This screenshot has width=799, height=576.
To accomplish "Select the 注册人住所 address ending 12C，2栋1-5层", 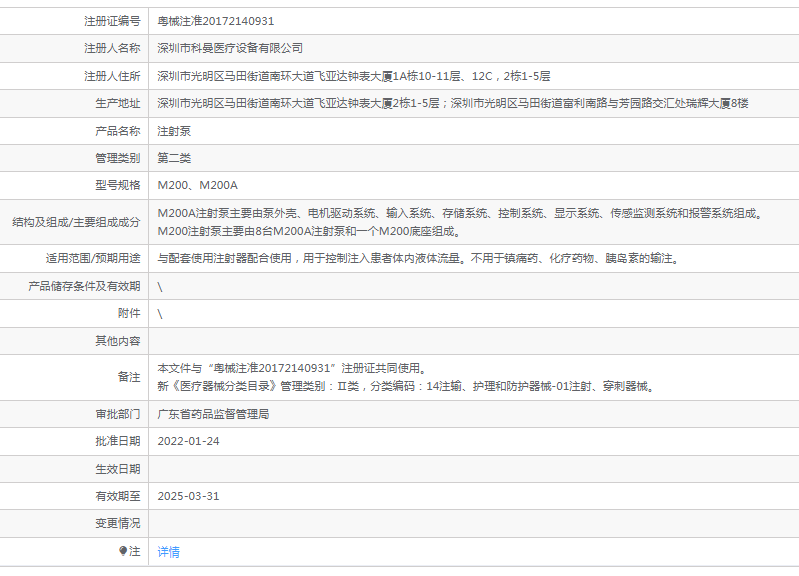I will pos(354,76).
